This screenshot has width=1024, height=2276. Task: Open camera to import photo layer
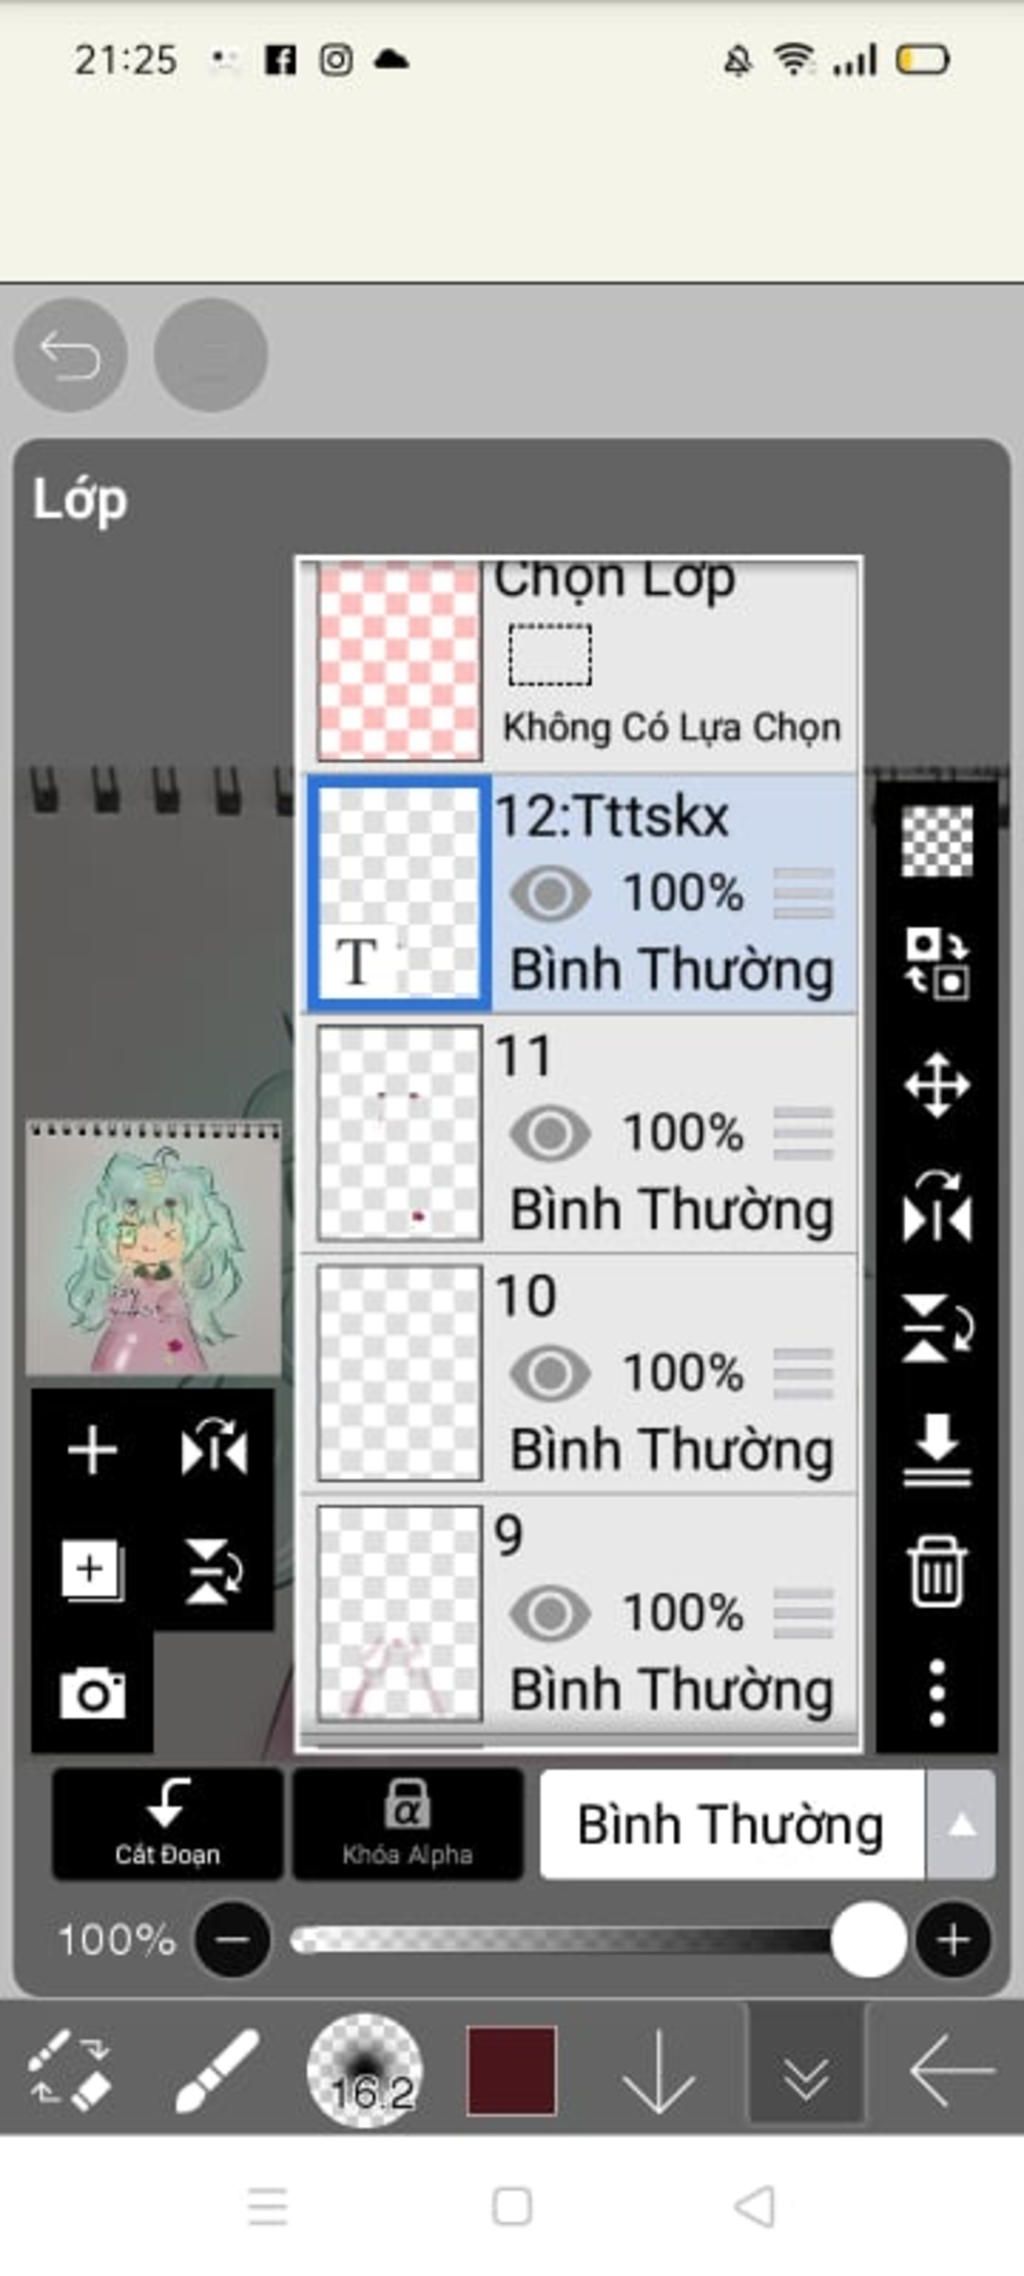pos(92,1693)
